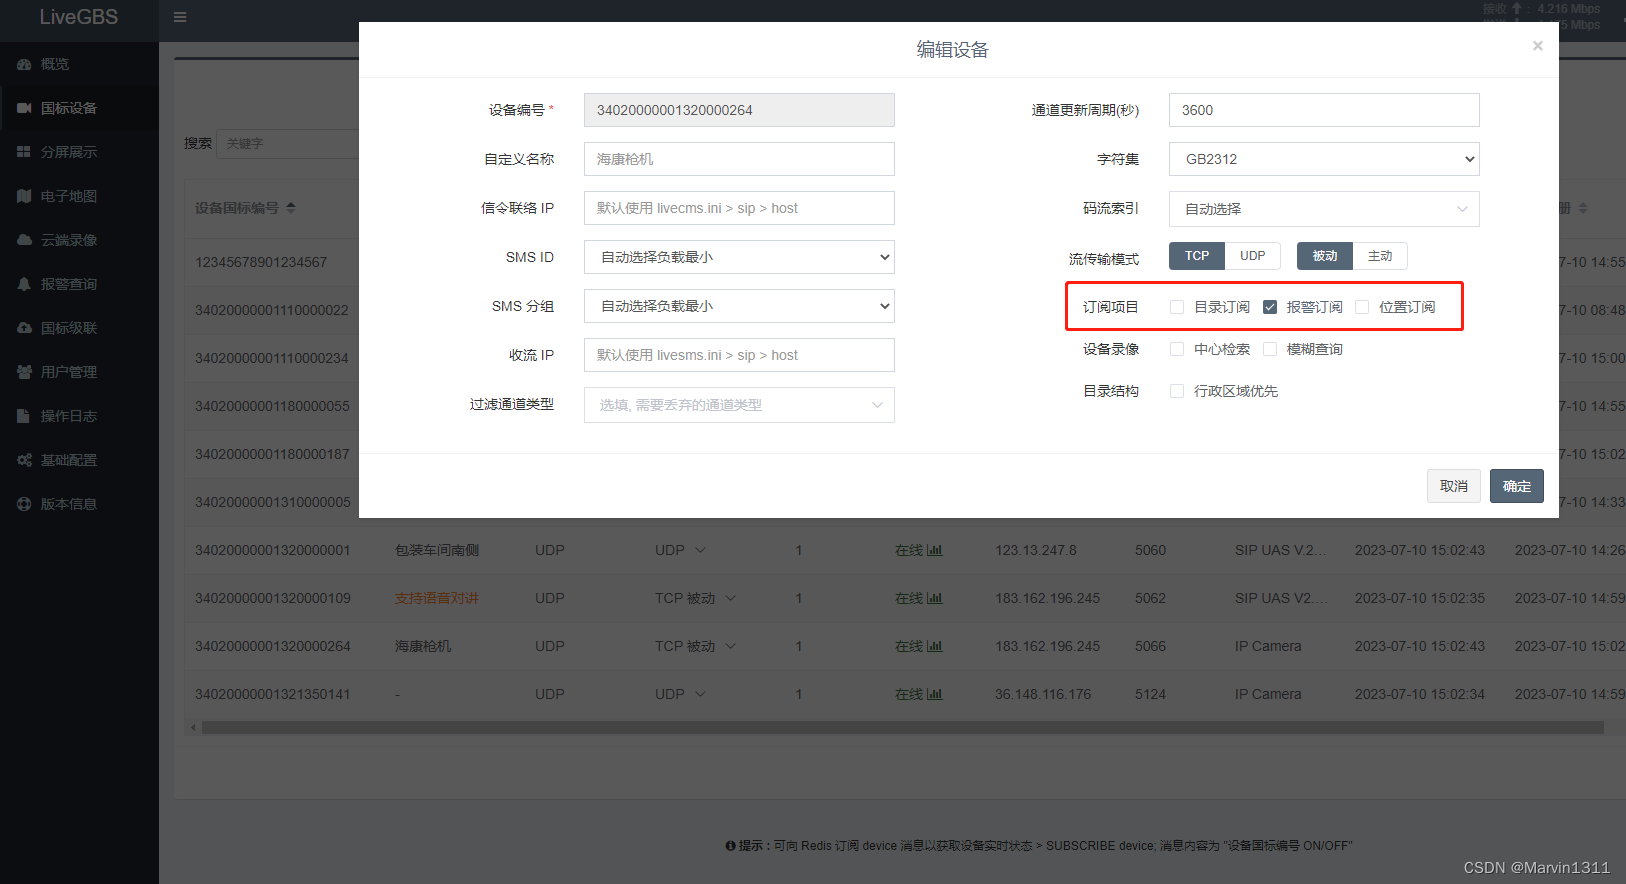Click the globe icon for 版本信息
This screenshot has height=884, width=1626.
[24, 504]
